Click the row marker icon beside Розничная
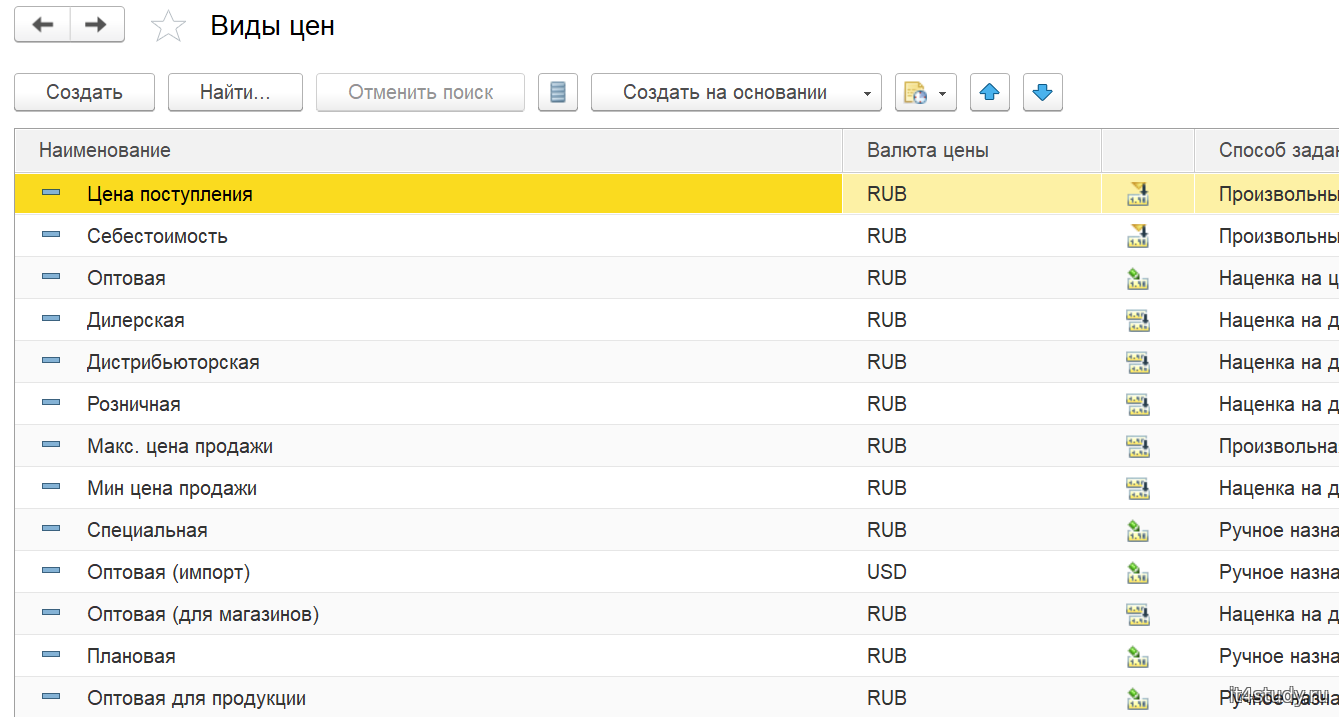 pos(52,404)
